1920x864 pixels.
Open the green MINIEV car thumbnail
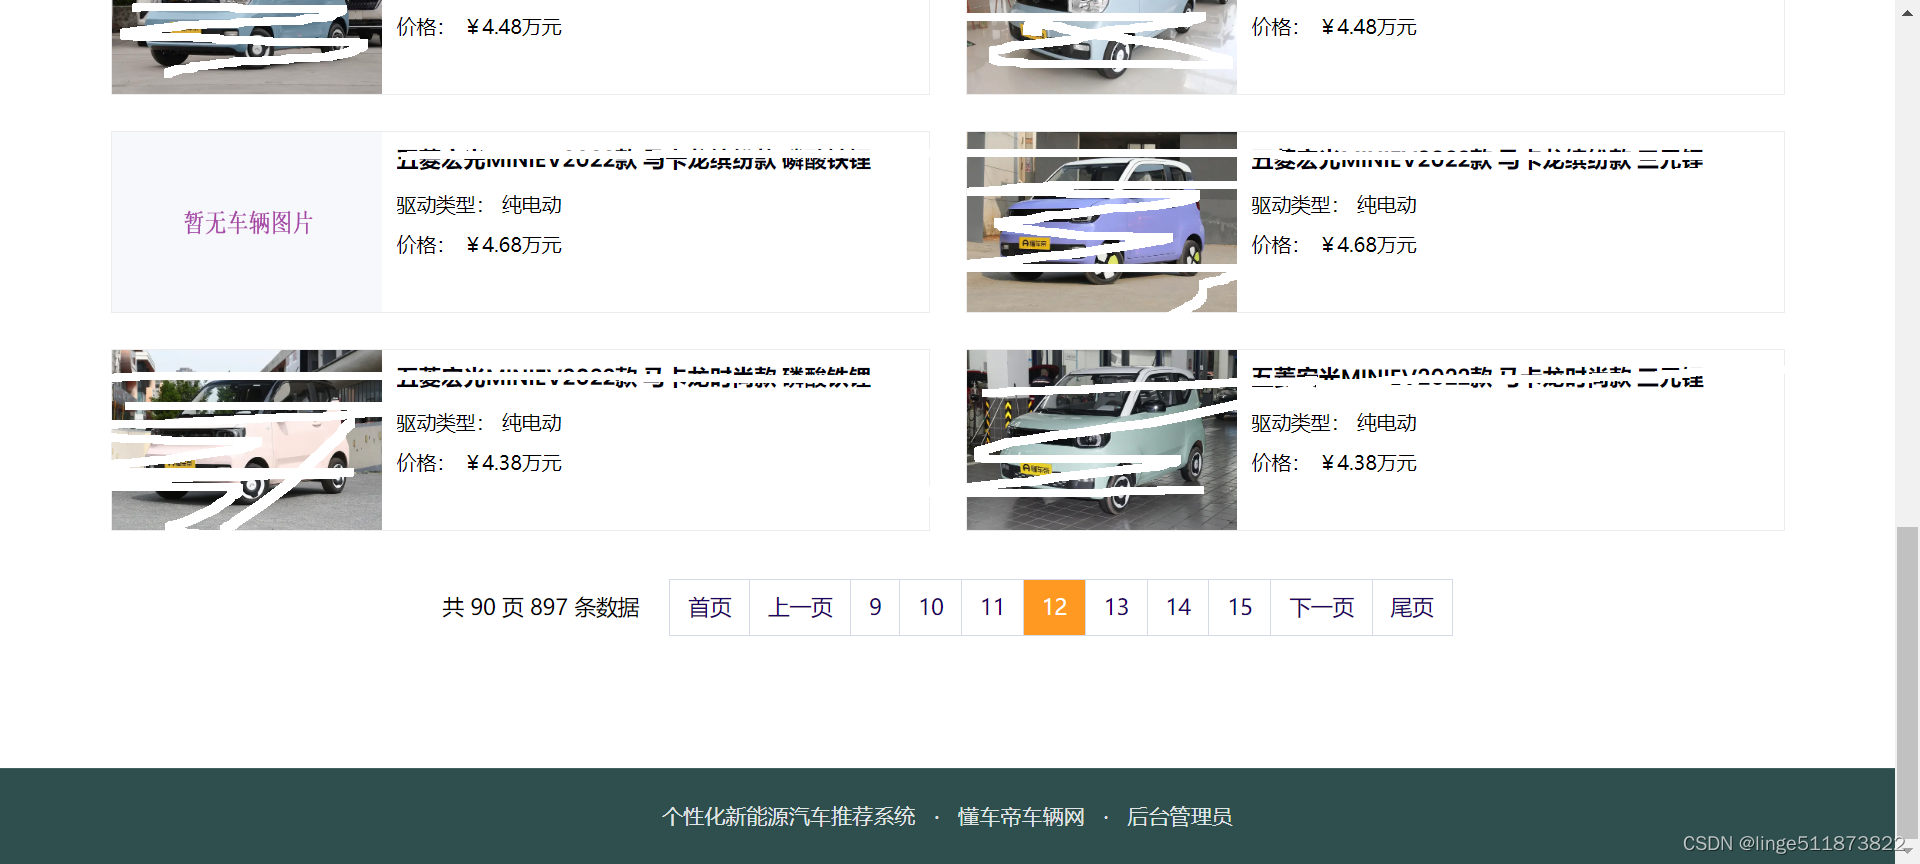tap(1102, 440)
